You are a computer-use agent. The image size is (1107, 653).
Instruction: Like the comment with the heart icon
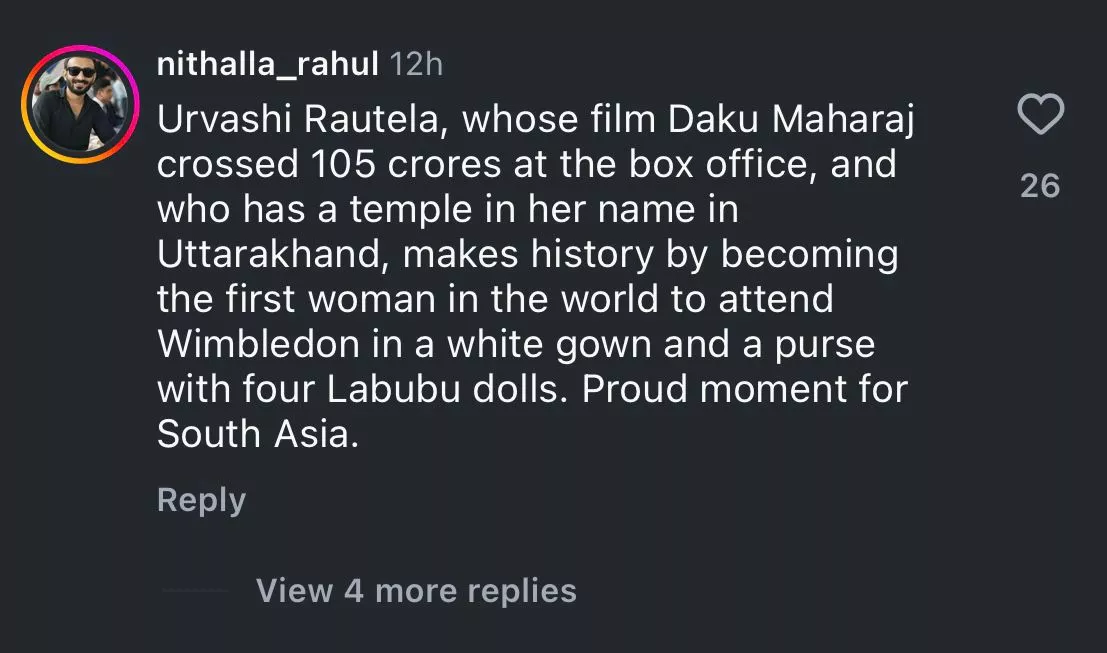pyautogui.click(x=1040, y=116)
